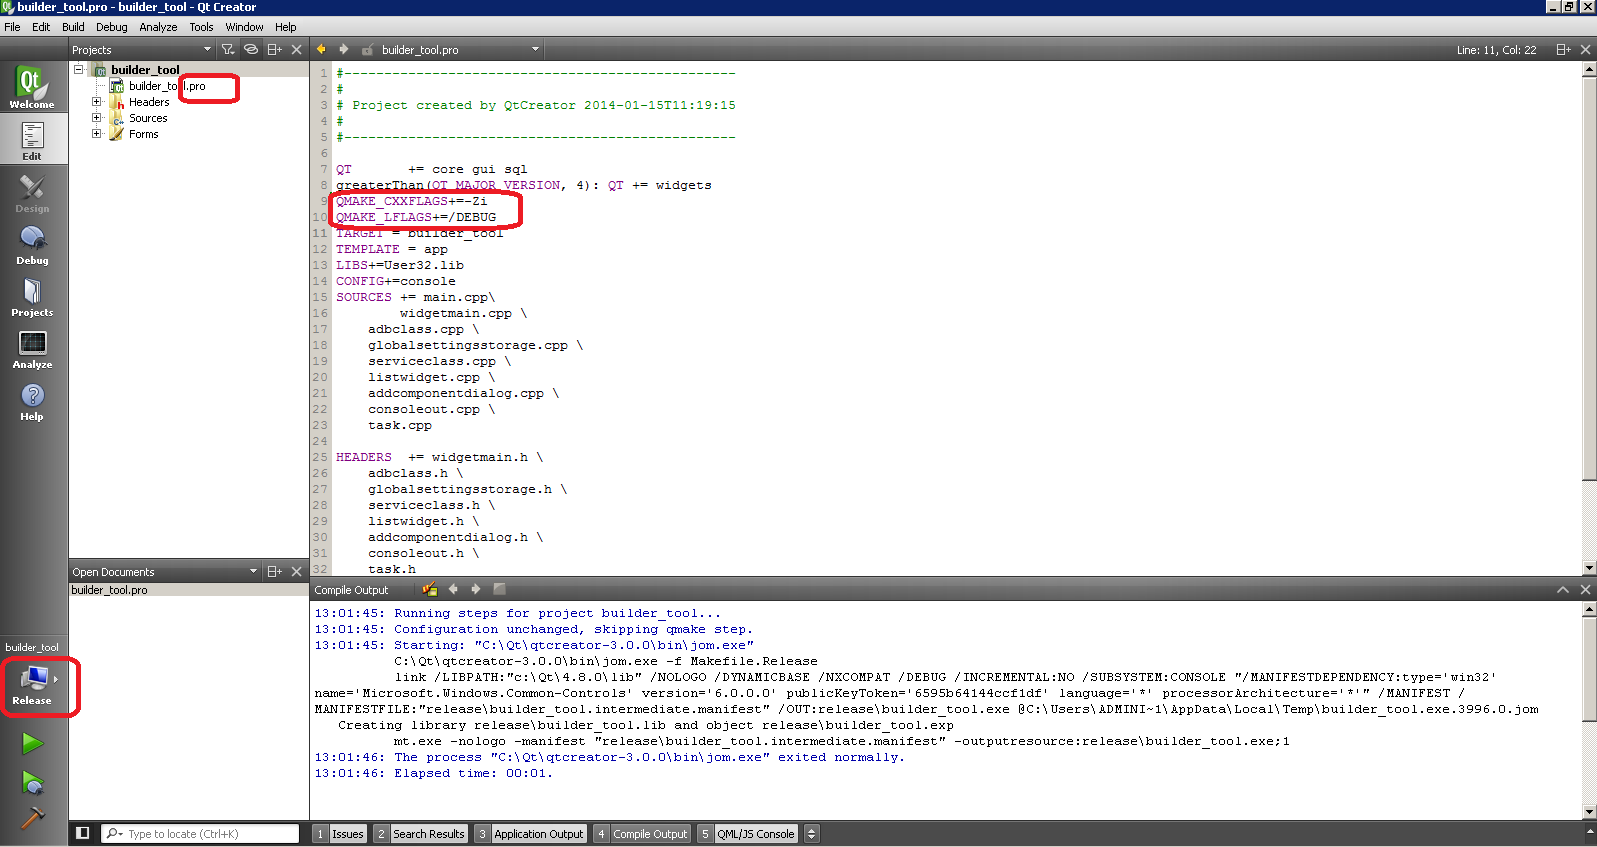Open the File menu
Viewport: 1597px width, 847px height.
12,27
